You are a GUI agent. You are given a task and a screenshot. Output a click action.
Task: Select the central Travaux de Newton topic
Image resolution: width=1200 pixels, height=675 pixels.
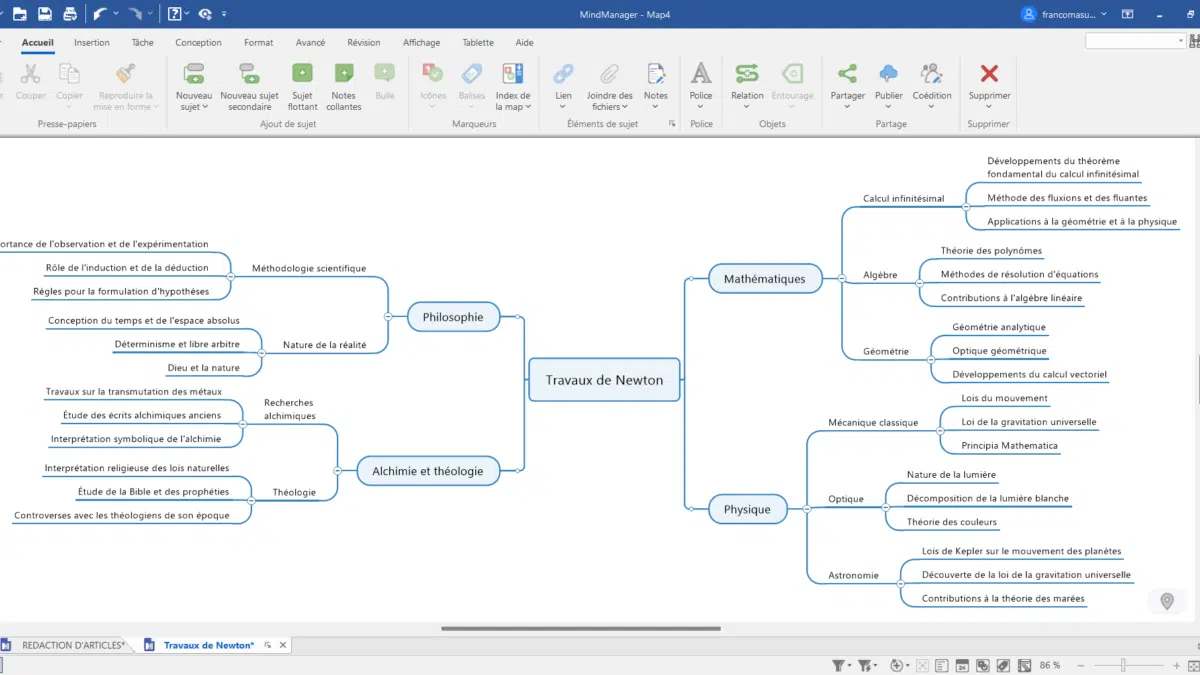click(604, 380)
